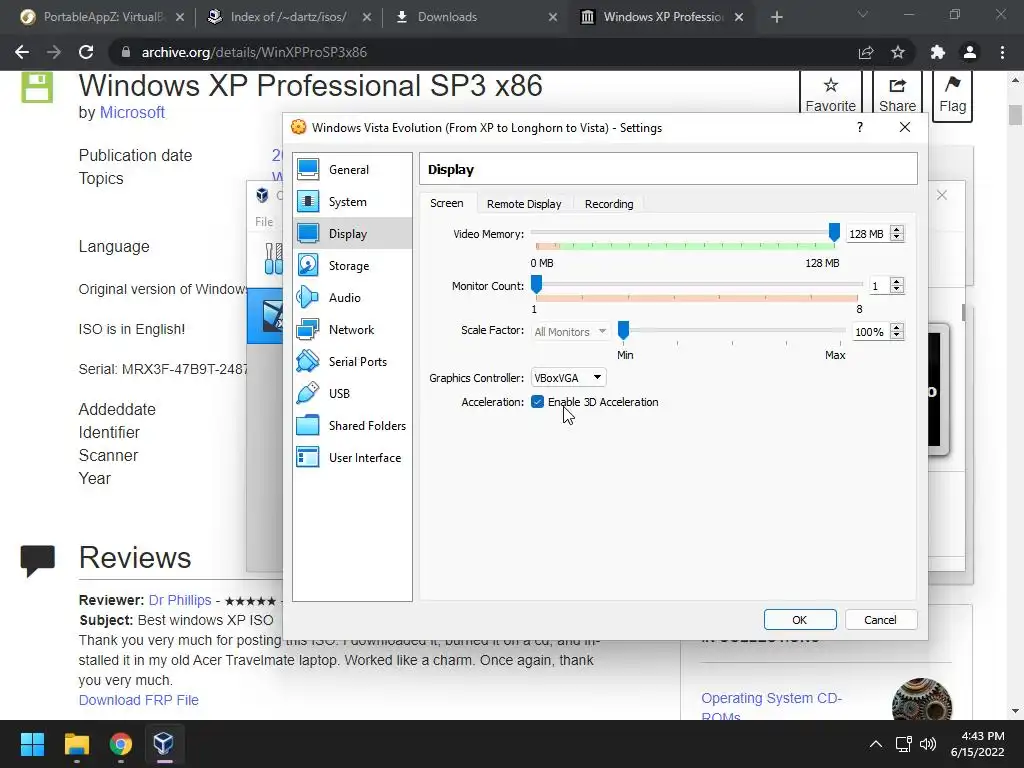Decrease Video Memory with the down stepper
This screenshot has height=768, width=1024.
(x=897, y=238)
